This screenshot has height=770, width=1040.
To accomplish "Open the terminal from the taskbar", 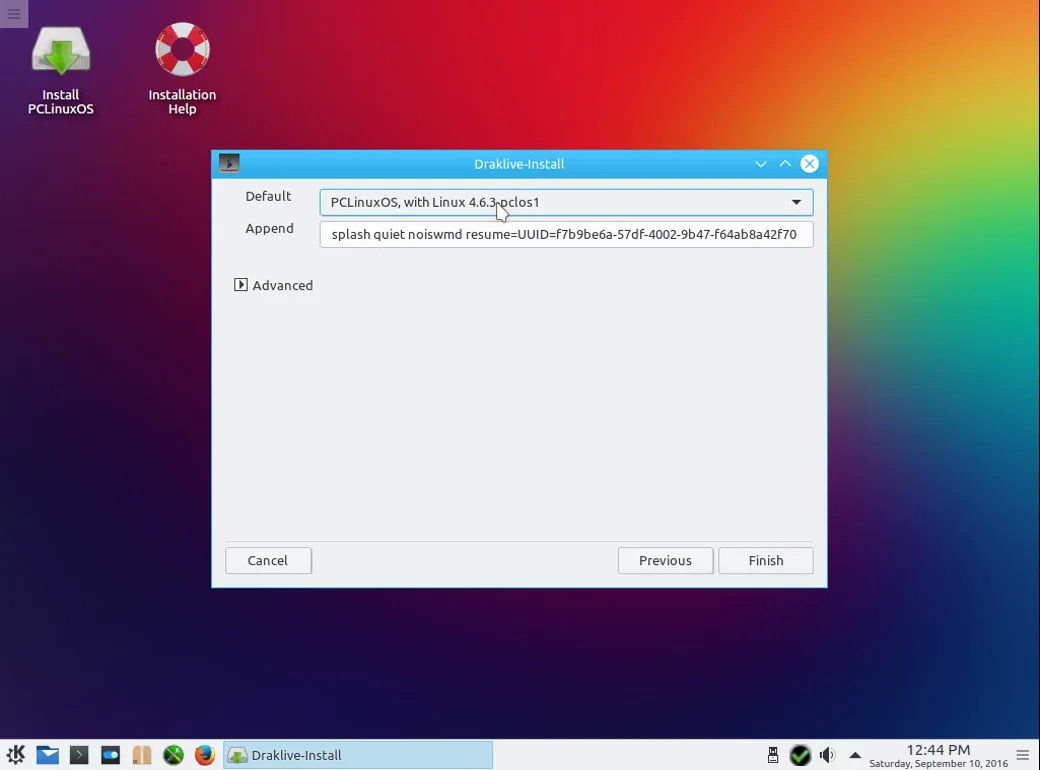I will [x=79, y=755].
